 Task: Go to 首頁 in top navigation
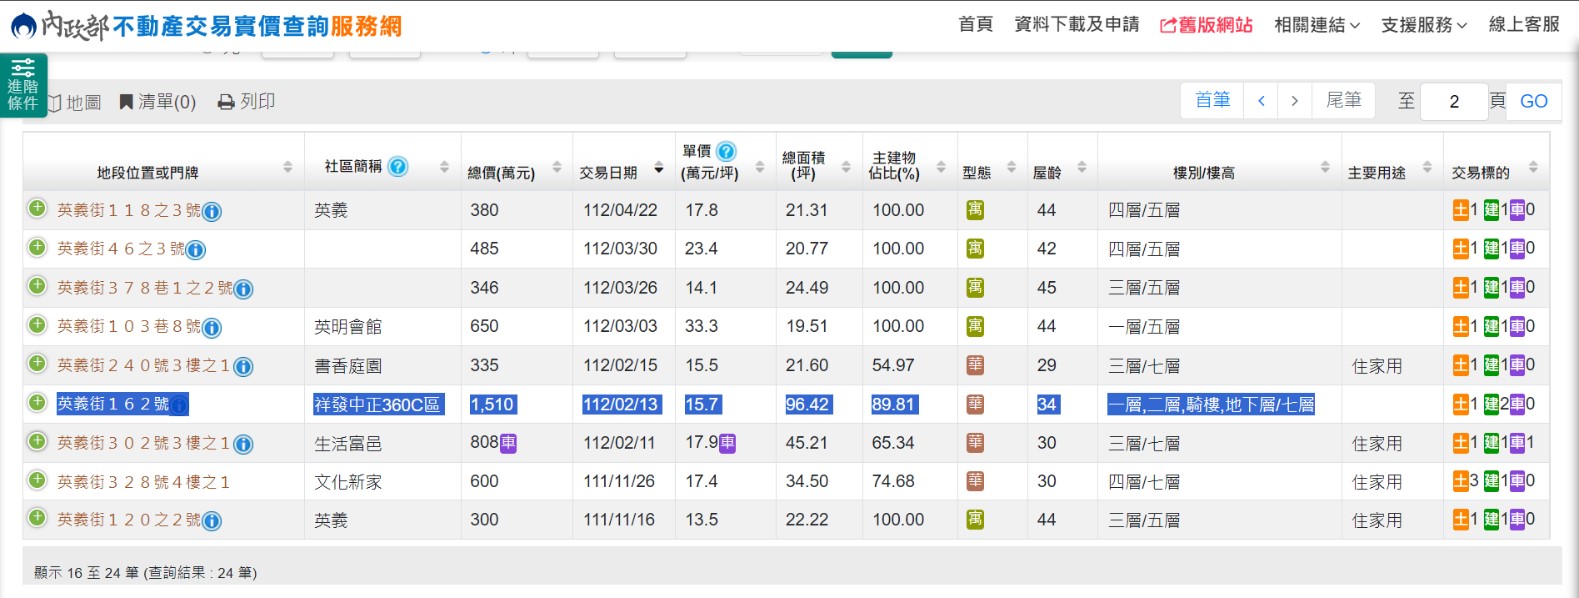(975, 25)
